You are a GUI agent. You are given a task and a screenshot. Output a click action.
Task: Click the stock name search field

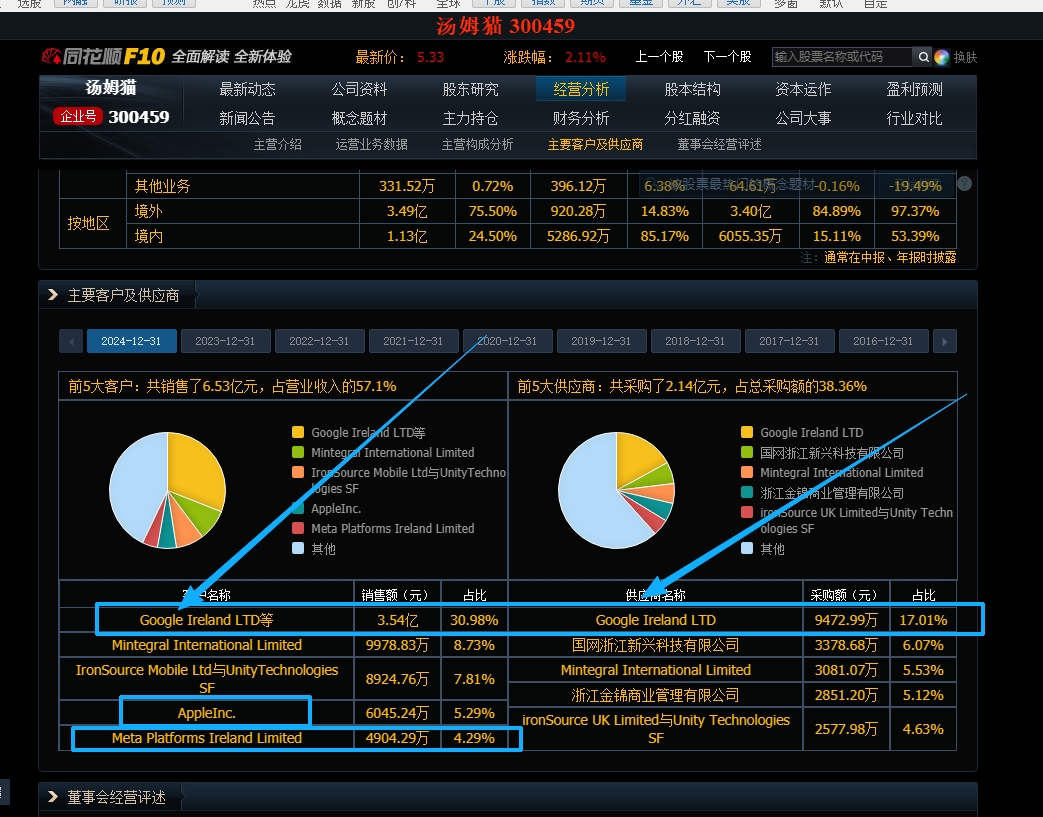pyautogui.click(x=842, y=57)
